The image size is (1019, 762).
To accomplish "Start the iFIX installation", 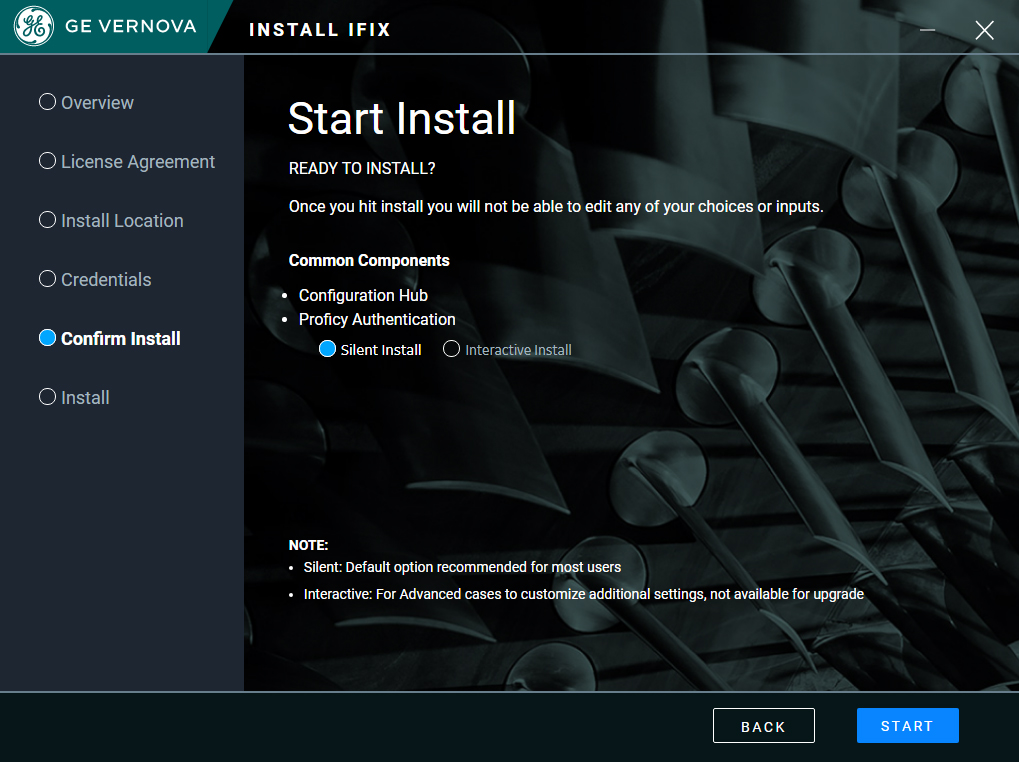I will 907,726.
